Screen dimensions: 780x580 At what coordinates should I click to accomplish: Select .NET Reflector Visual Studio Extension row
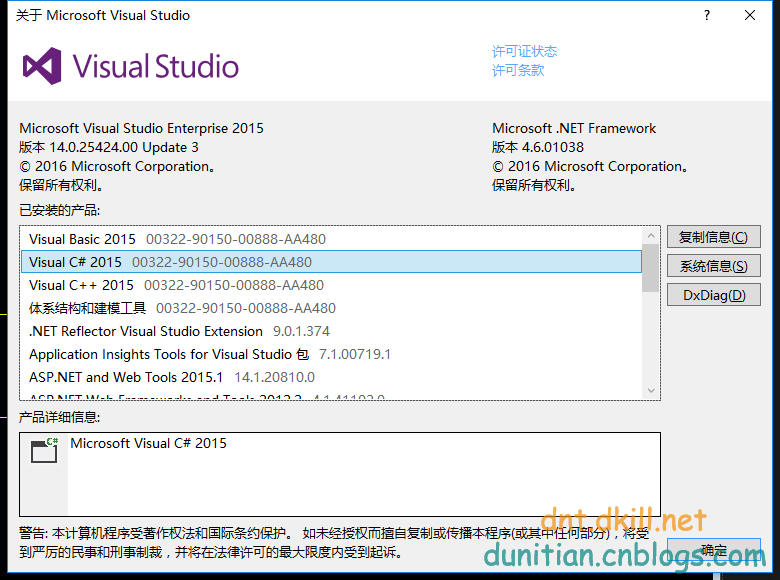pyautogui.click(x=331, y=331)
